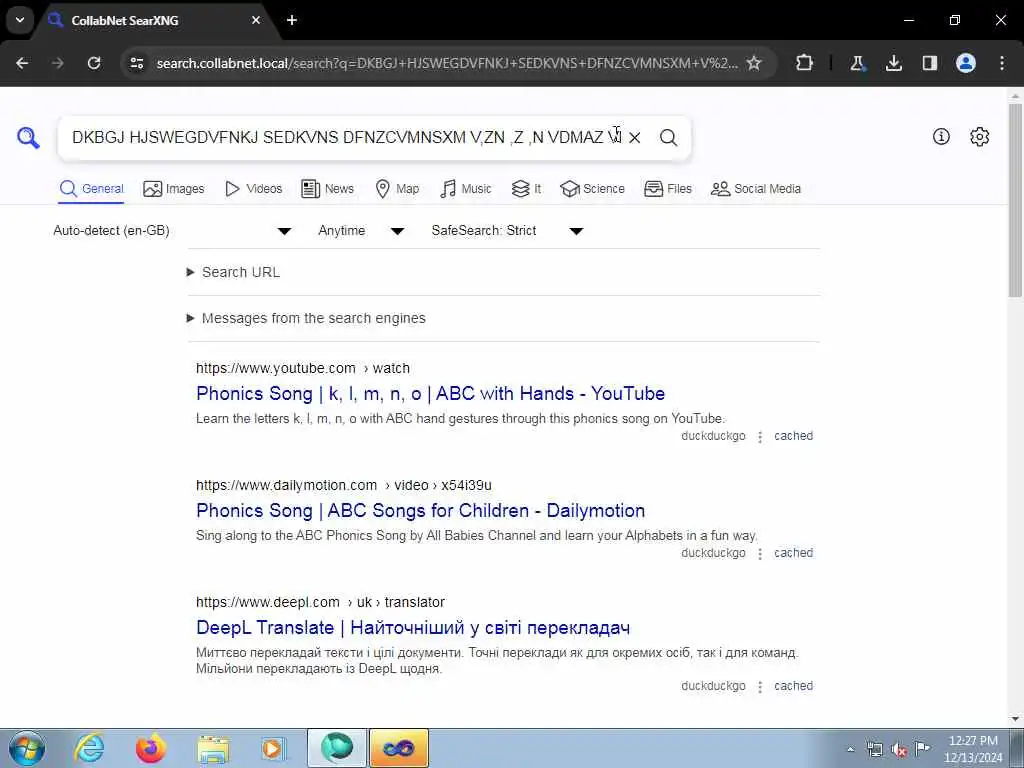
Task: Toggle muted volume icon in system tray
Action: point(899,749)
